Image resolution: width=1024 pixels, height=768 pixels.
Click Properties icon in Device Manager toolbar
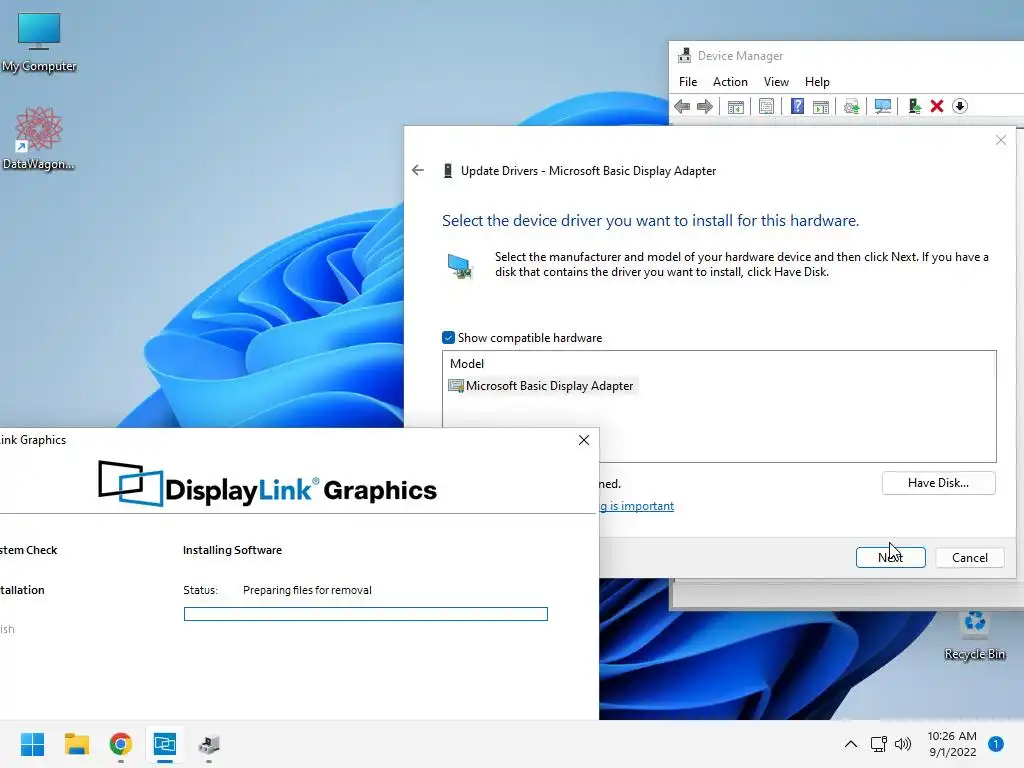point(767,106)
